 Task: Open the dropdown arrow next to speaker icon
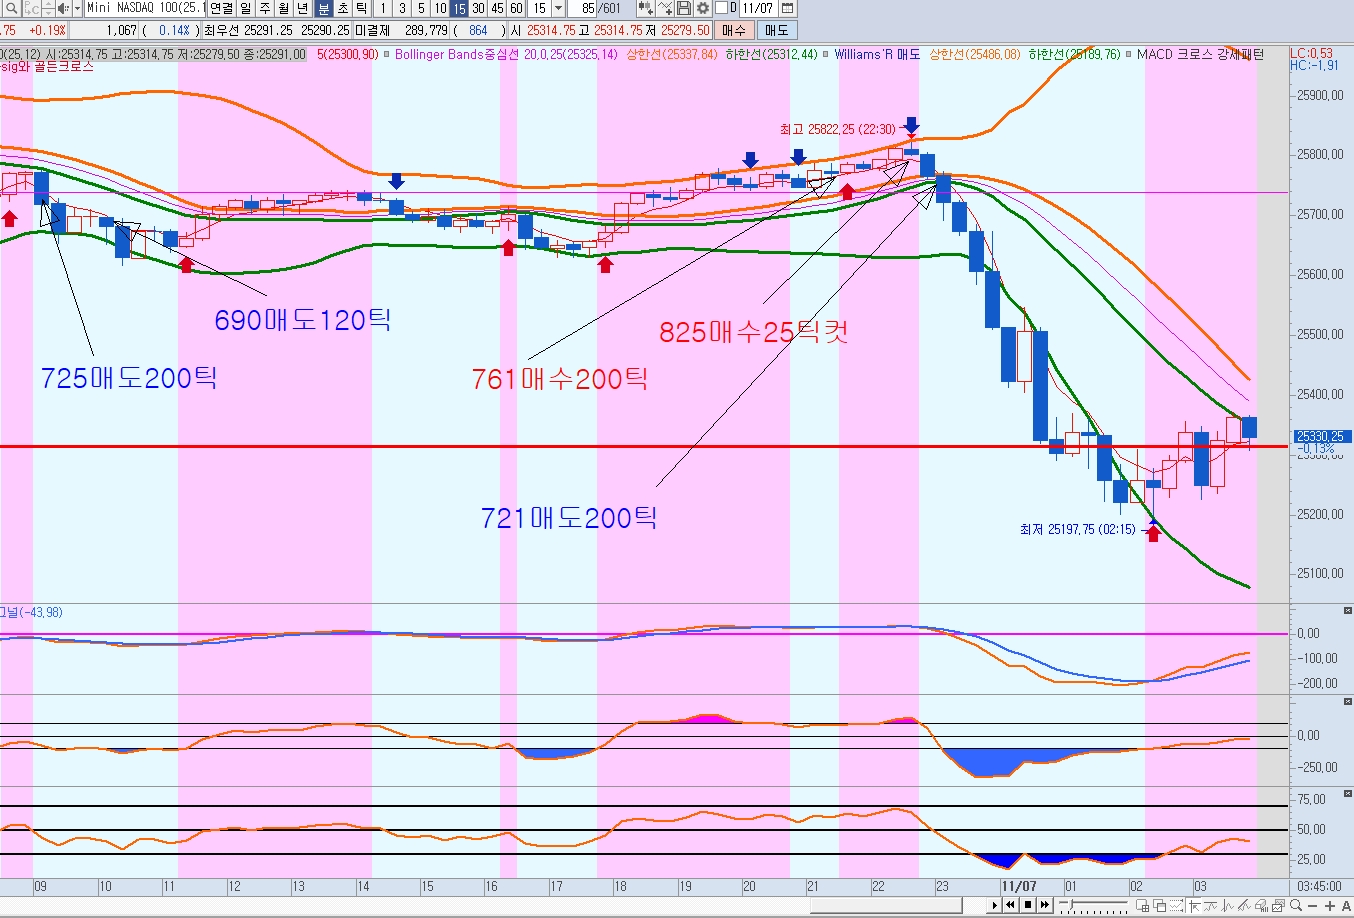[x=77, y=8]
